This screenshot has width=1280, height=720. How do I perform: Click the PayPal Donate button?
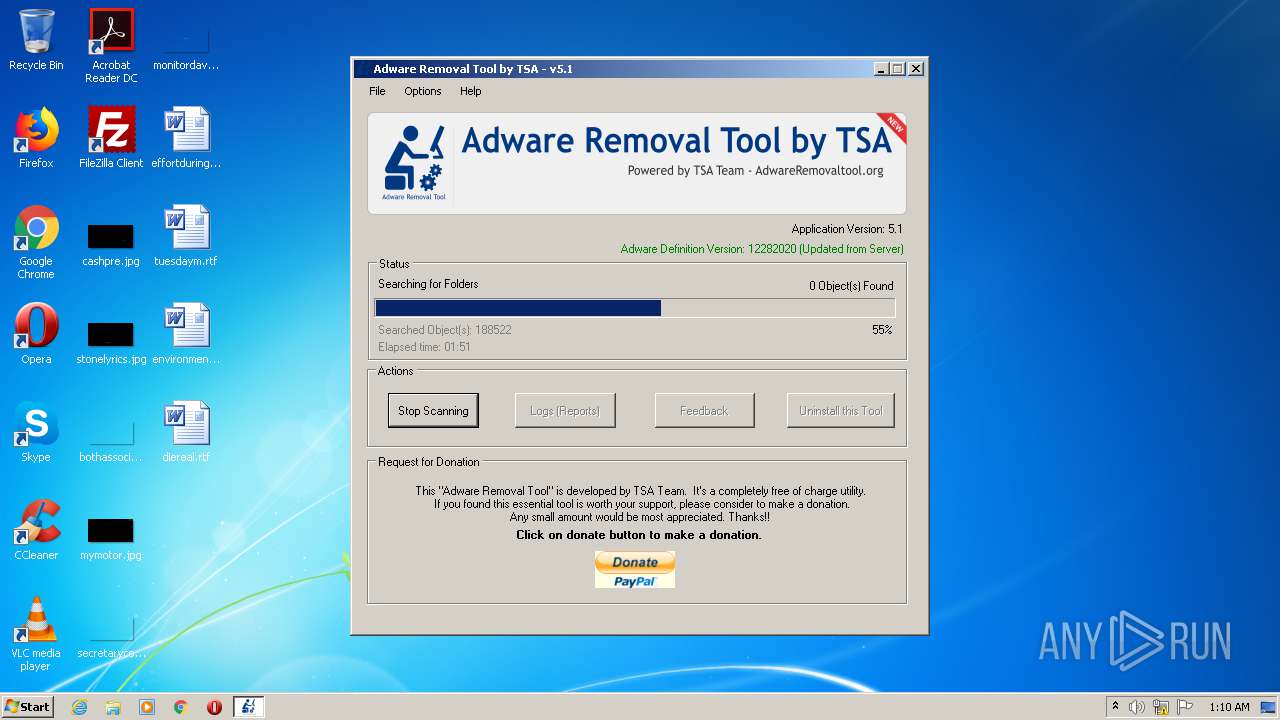[635, 569]
